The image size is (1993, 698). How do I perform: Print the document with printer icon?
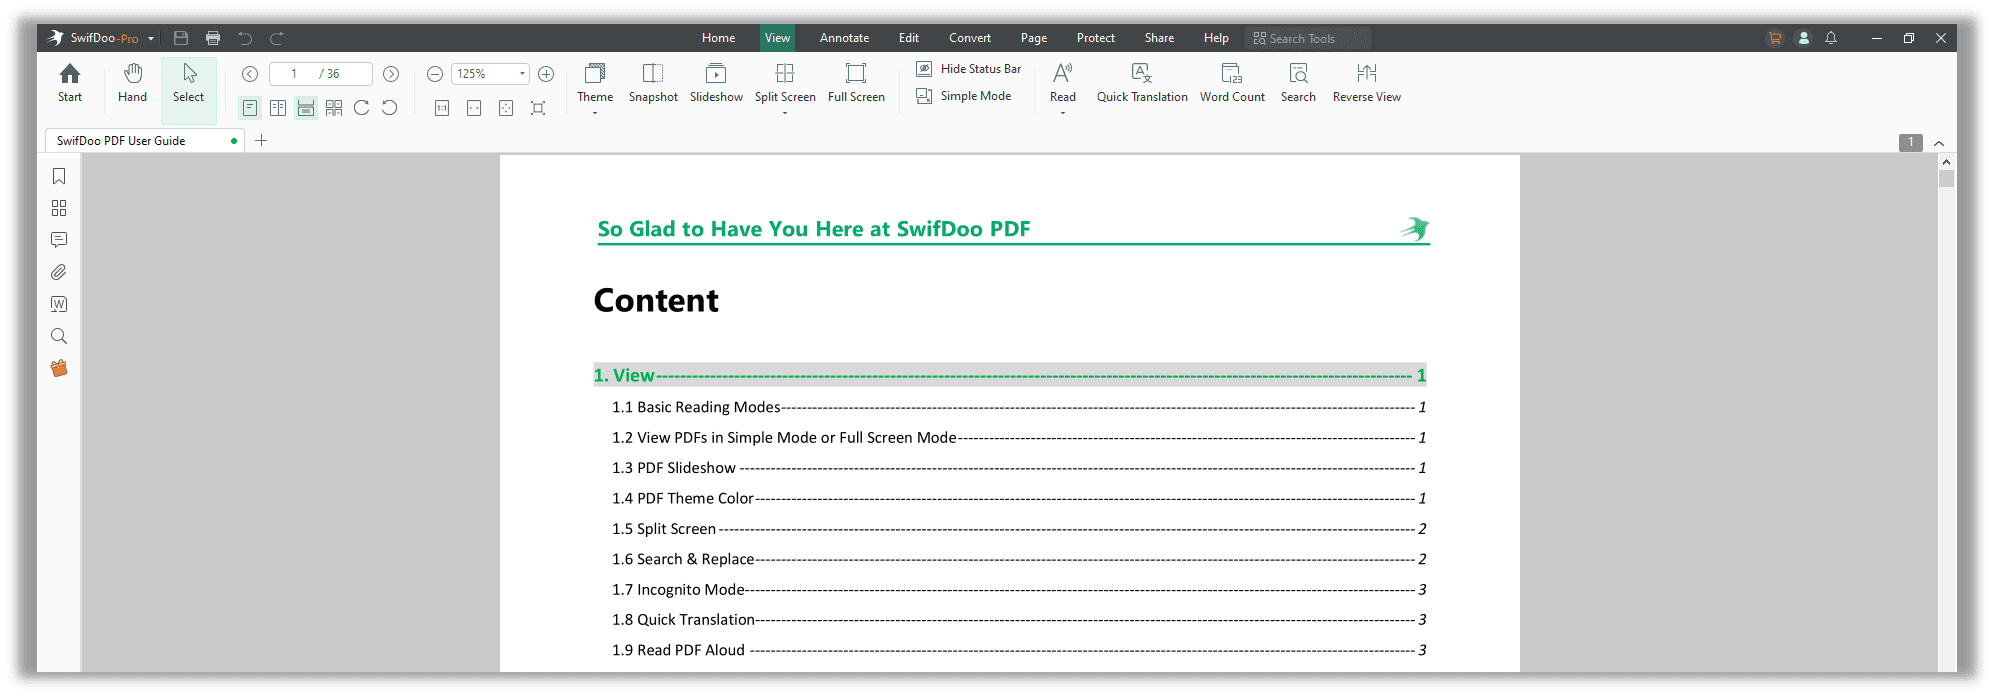[213, 38]
